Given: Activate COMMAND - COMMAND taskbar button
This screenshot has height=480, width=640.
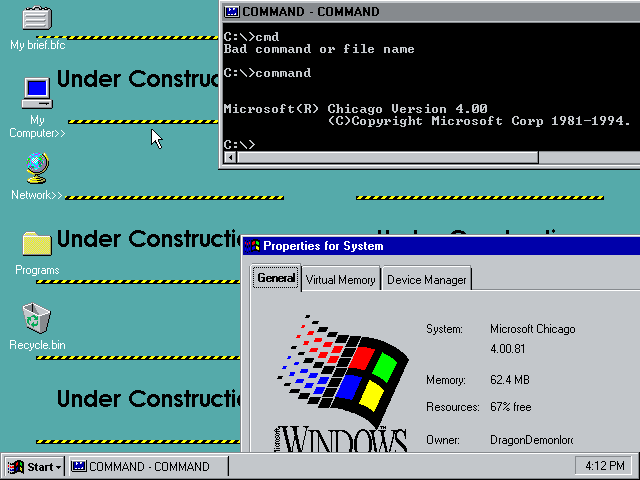Looking at the screenshot, I should click(x=148, y=466).
